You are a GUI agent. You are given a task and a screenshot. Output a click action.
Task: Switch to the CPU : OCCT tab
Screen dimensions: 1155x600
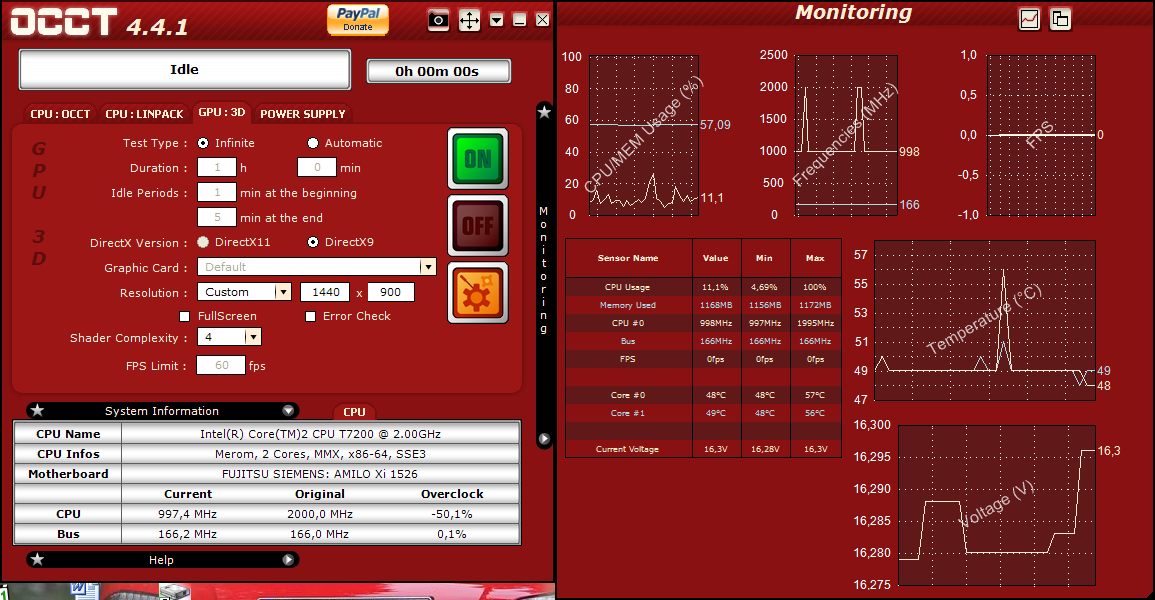pos(60,114)
